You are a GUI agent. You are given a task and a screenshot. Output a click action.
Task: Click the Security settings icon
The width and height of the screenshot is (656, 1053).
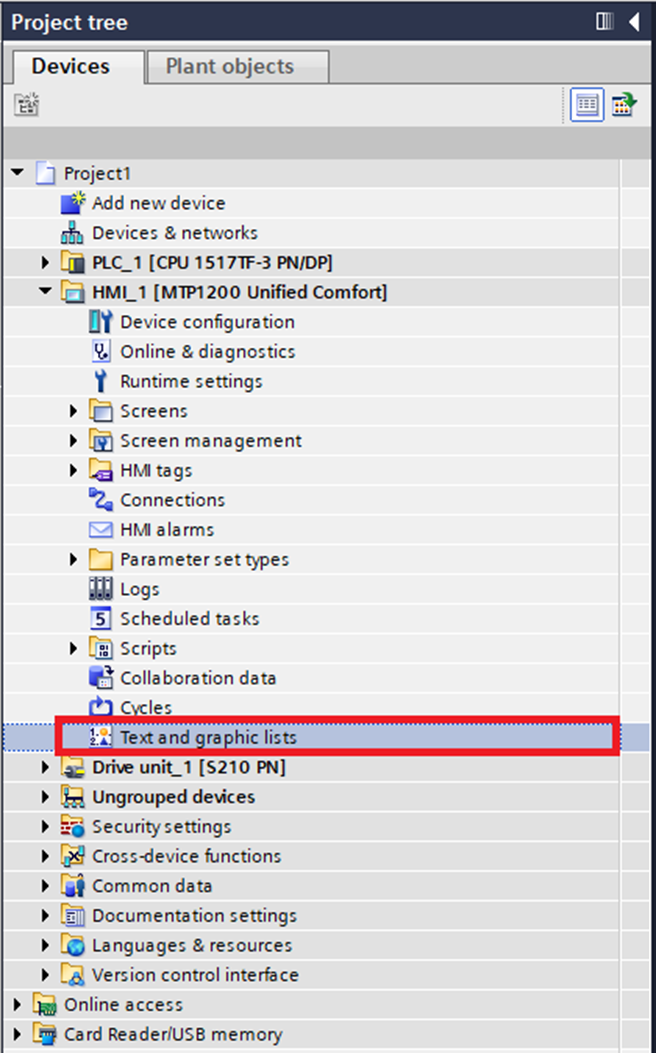(73, 826)
